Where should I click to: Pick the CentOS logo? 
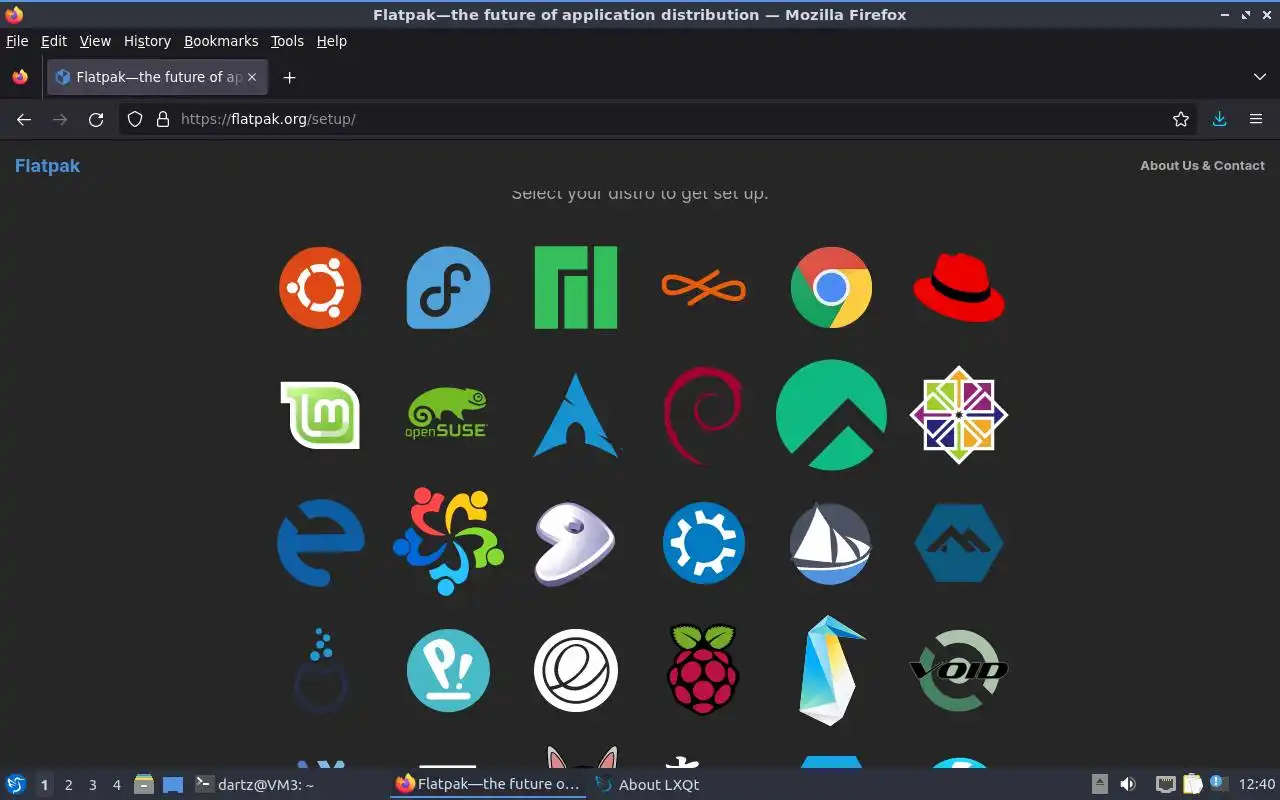(x=959, y=415)
